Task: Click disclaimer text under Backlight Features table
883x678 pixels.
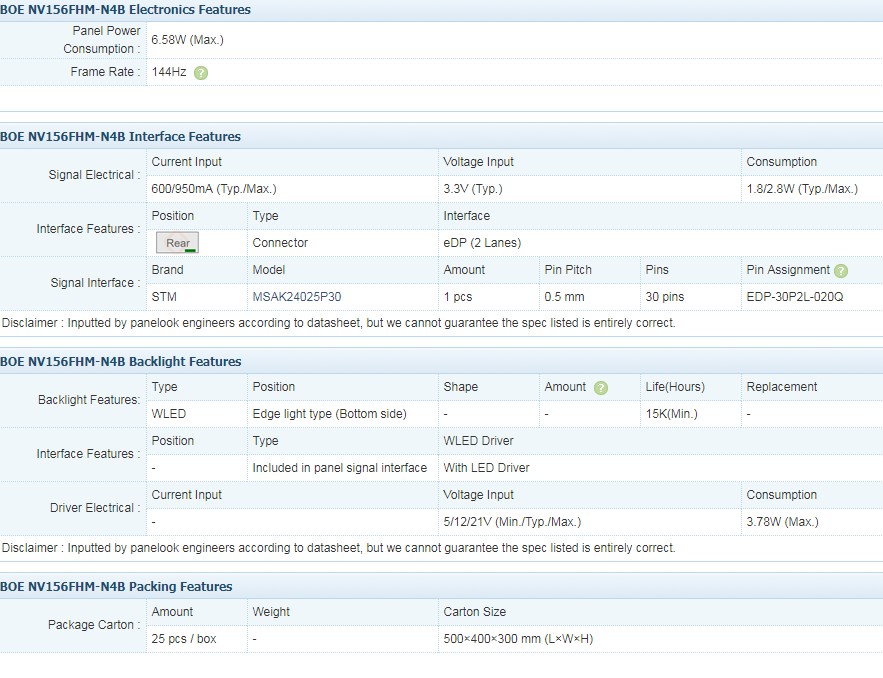Action: tap(338, 548)
